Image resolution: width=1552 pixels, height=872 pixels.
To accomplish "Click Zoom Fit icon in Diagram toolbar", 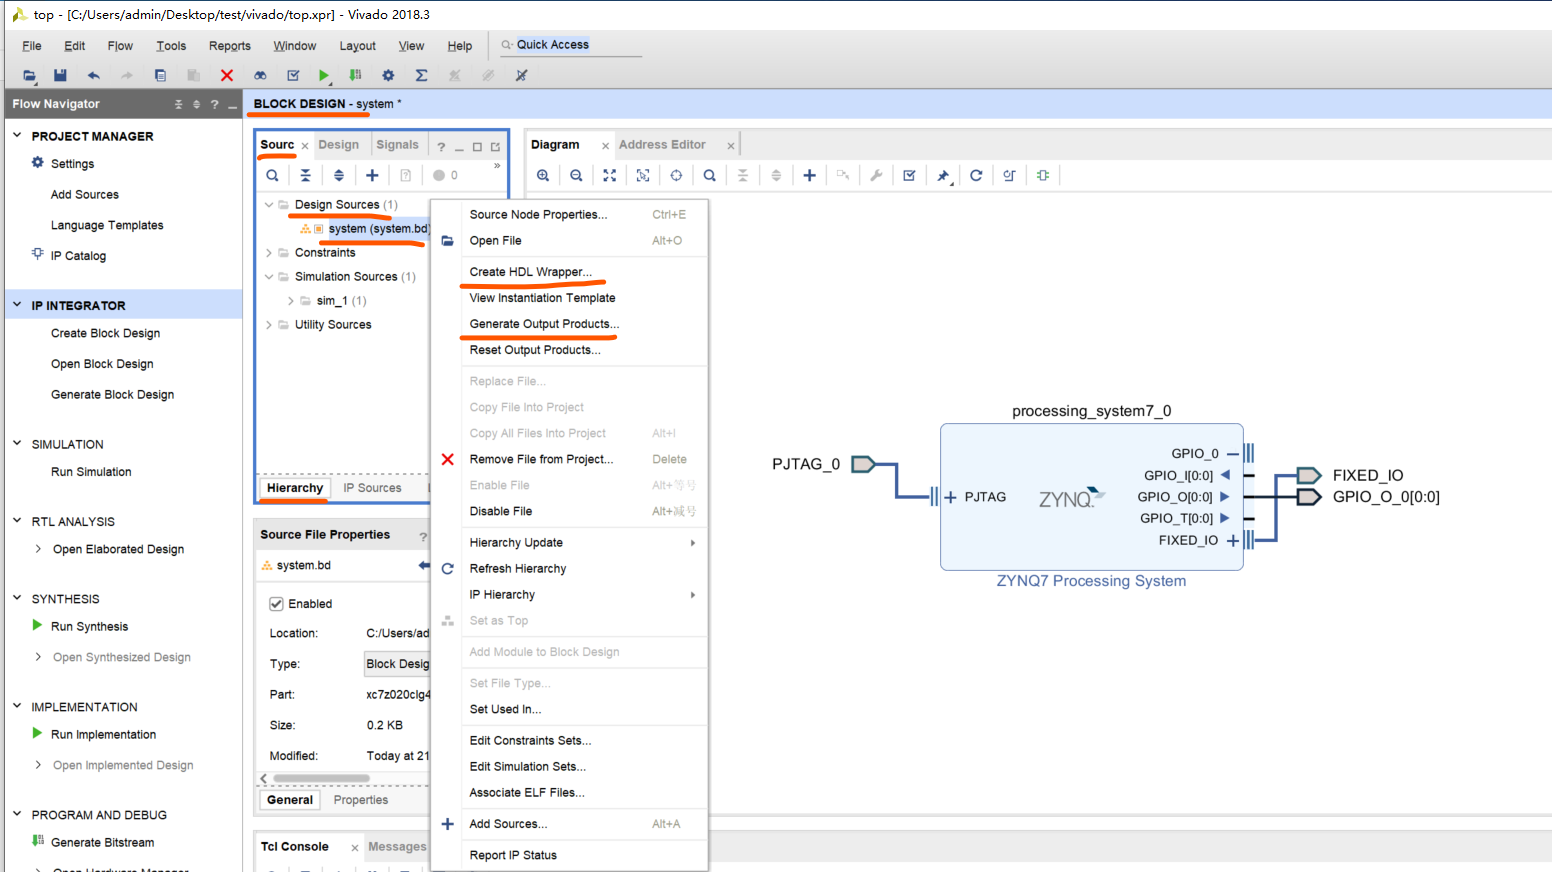I will [x=610, y=175].
